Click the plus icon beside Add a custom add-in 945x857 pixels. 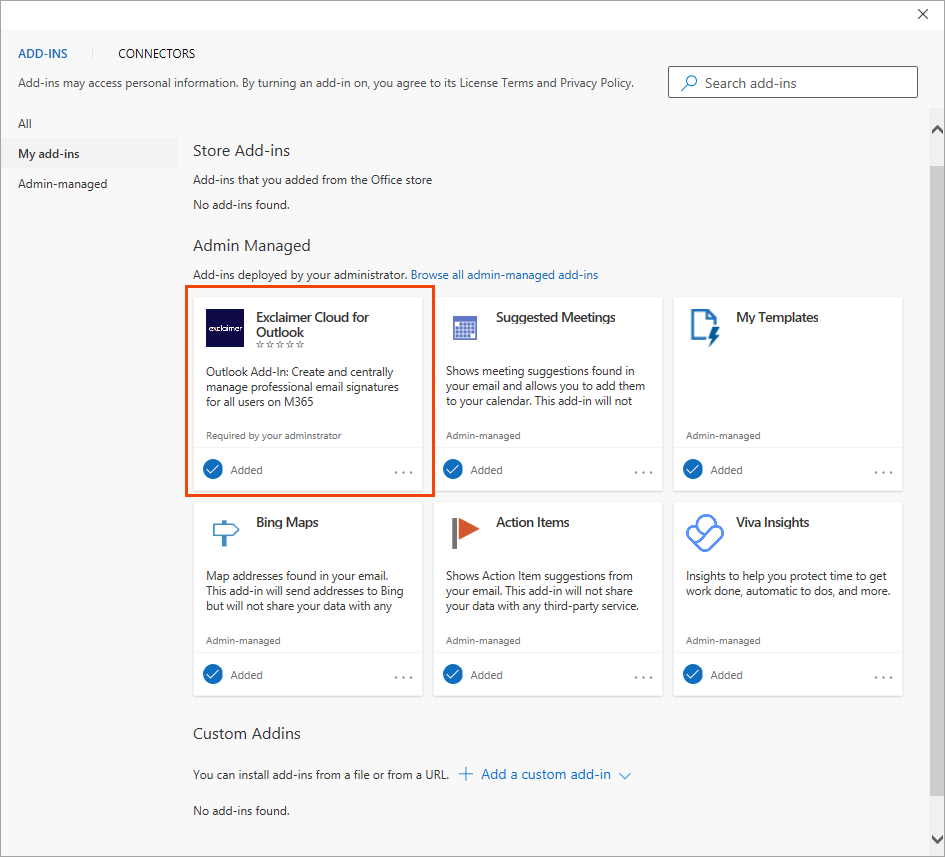tap(466, 774)
